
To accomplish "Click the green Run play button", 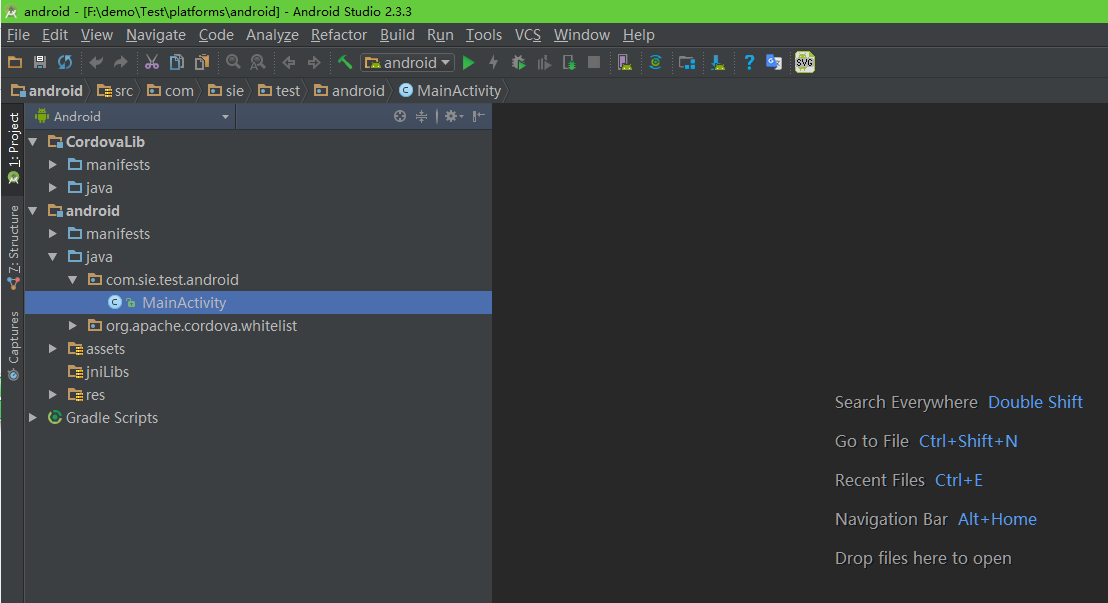I will click(x=468, y=62).
